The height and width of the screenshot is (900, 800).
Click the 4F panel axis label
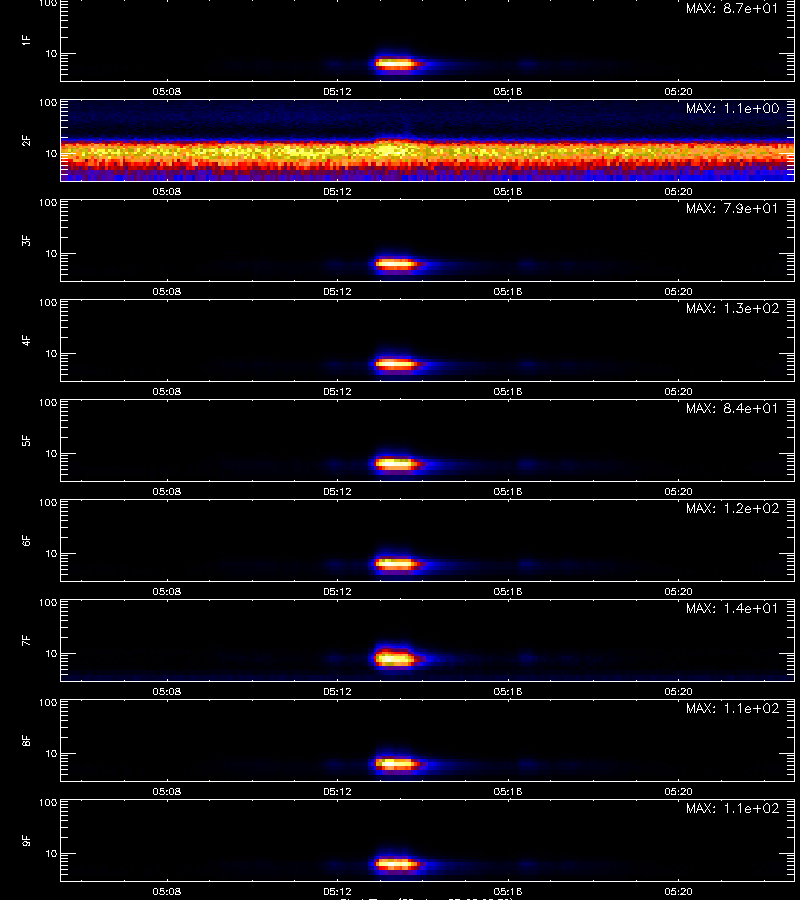pos(26,340)
